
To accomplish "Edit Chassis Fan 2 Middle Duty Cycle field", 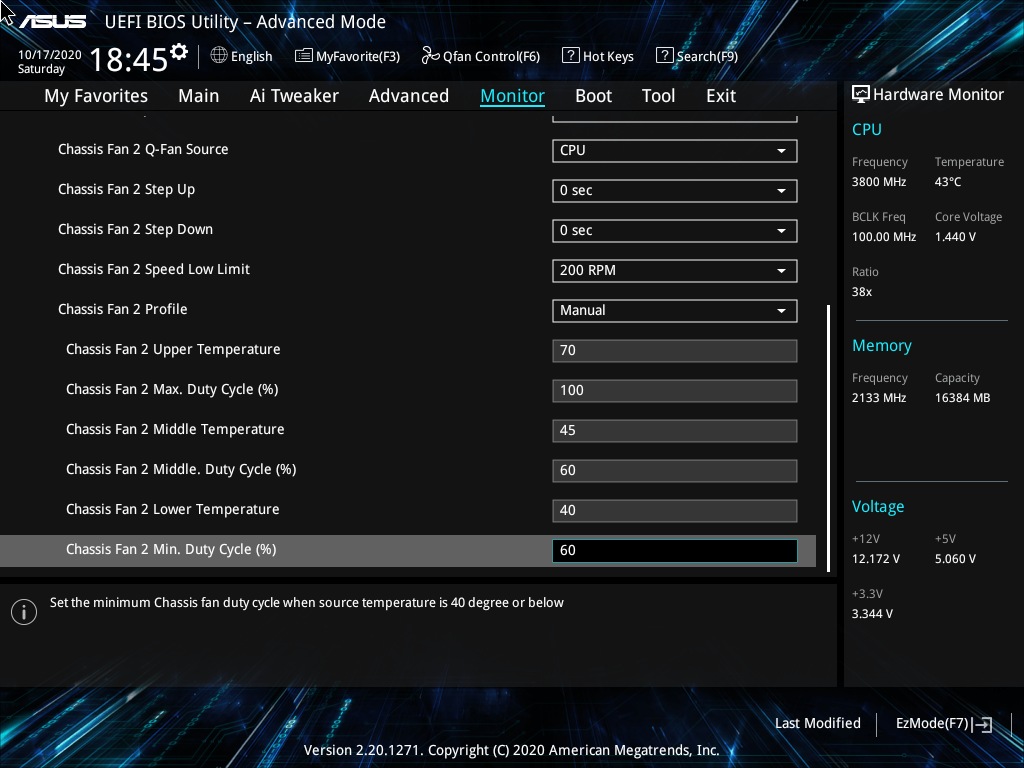I will tap(675, 471).
